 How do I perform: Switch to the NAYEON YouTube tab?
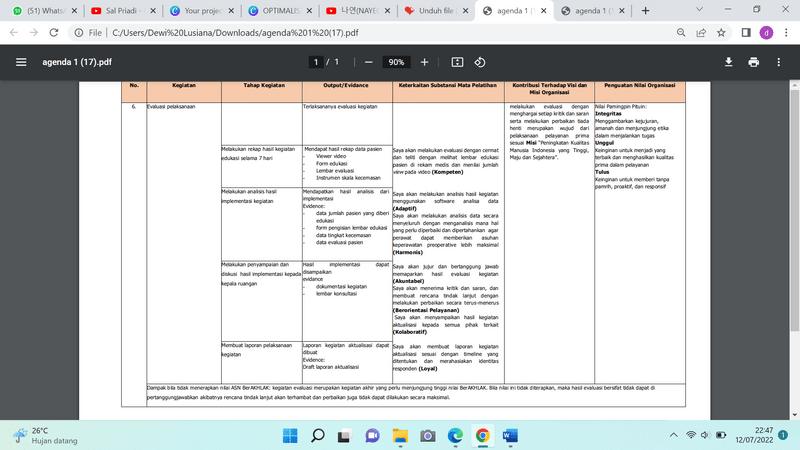pyautogui.click(x=358, y=11)
